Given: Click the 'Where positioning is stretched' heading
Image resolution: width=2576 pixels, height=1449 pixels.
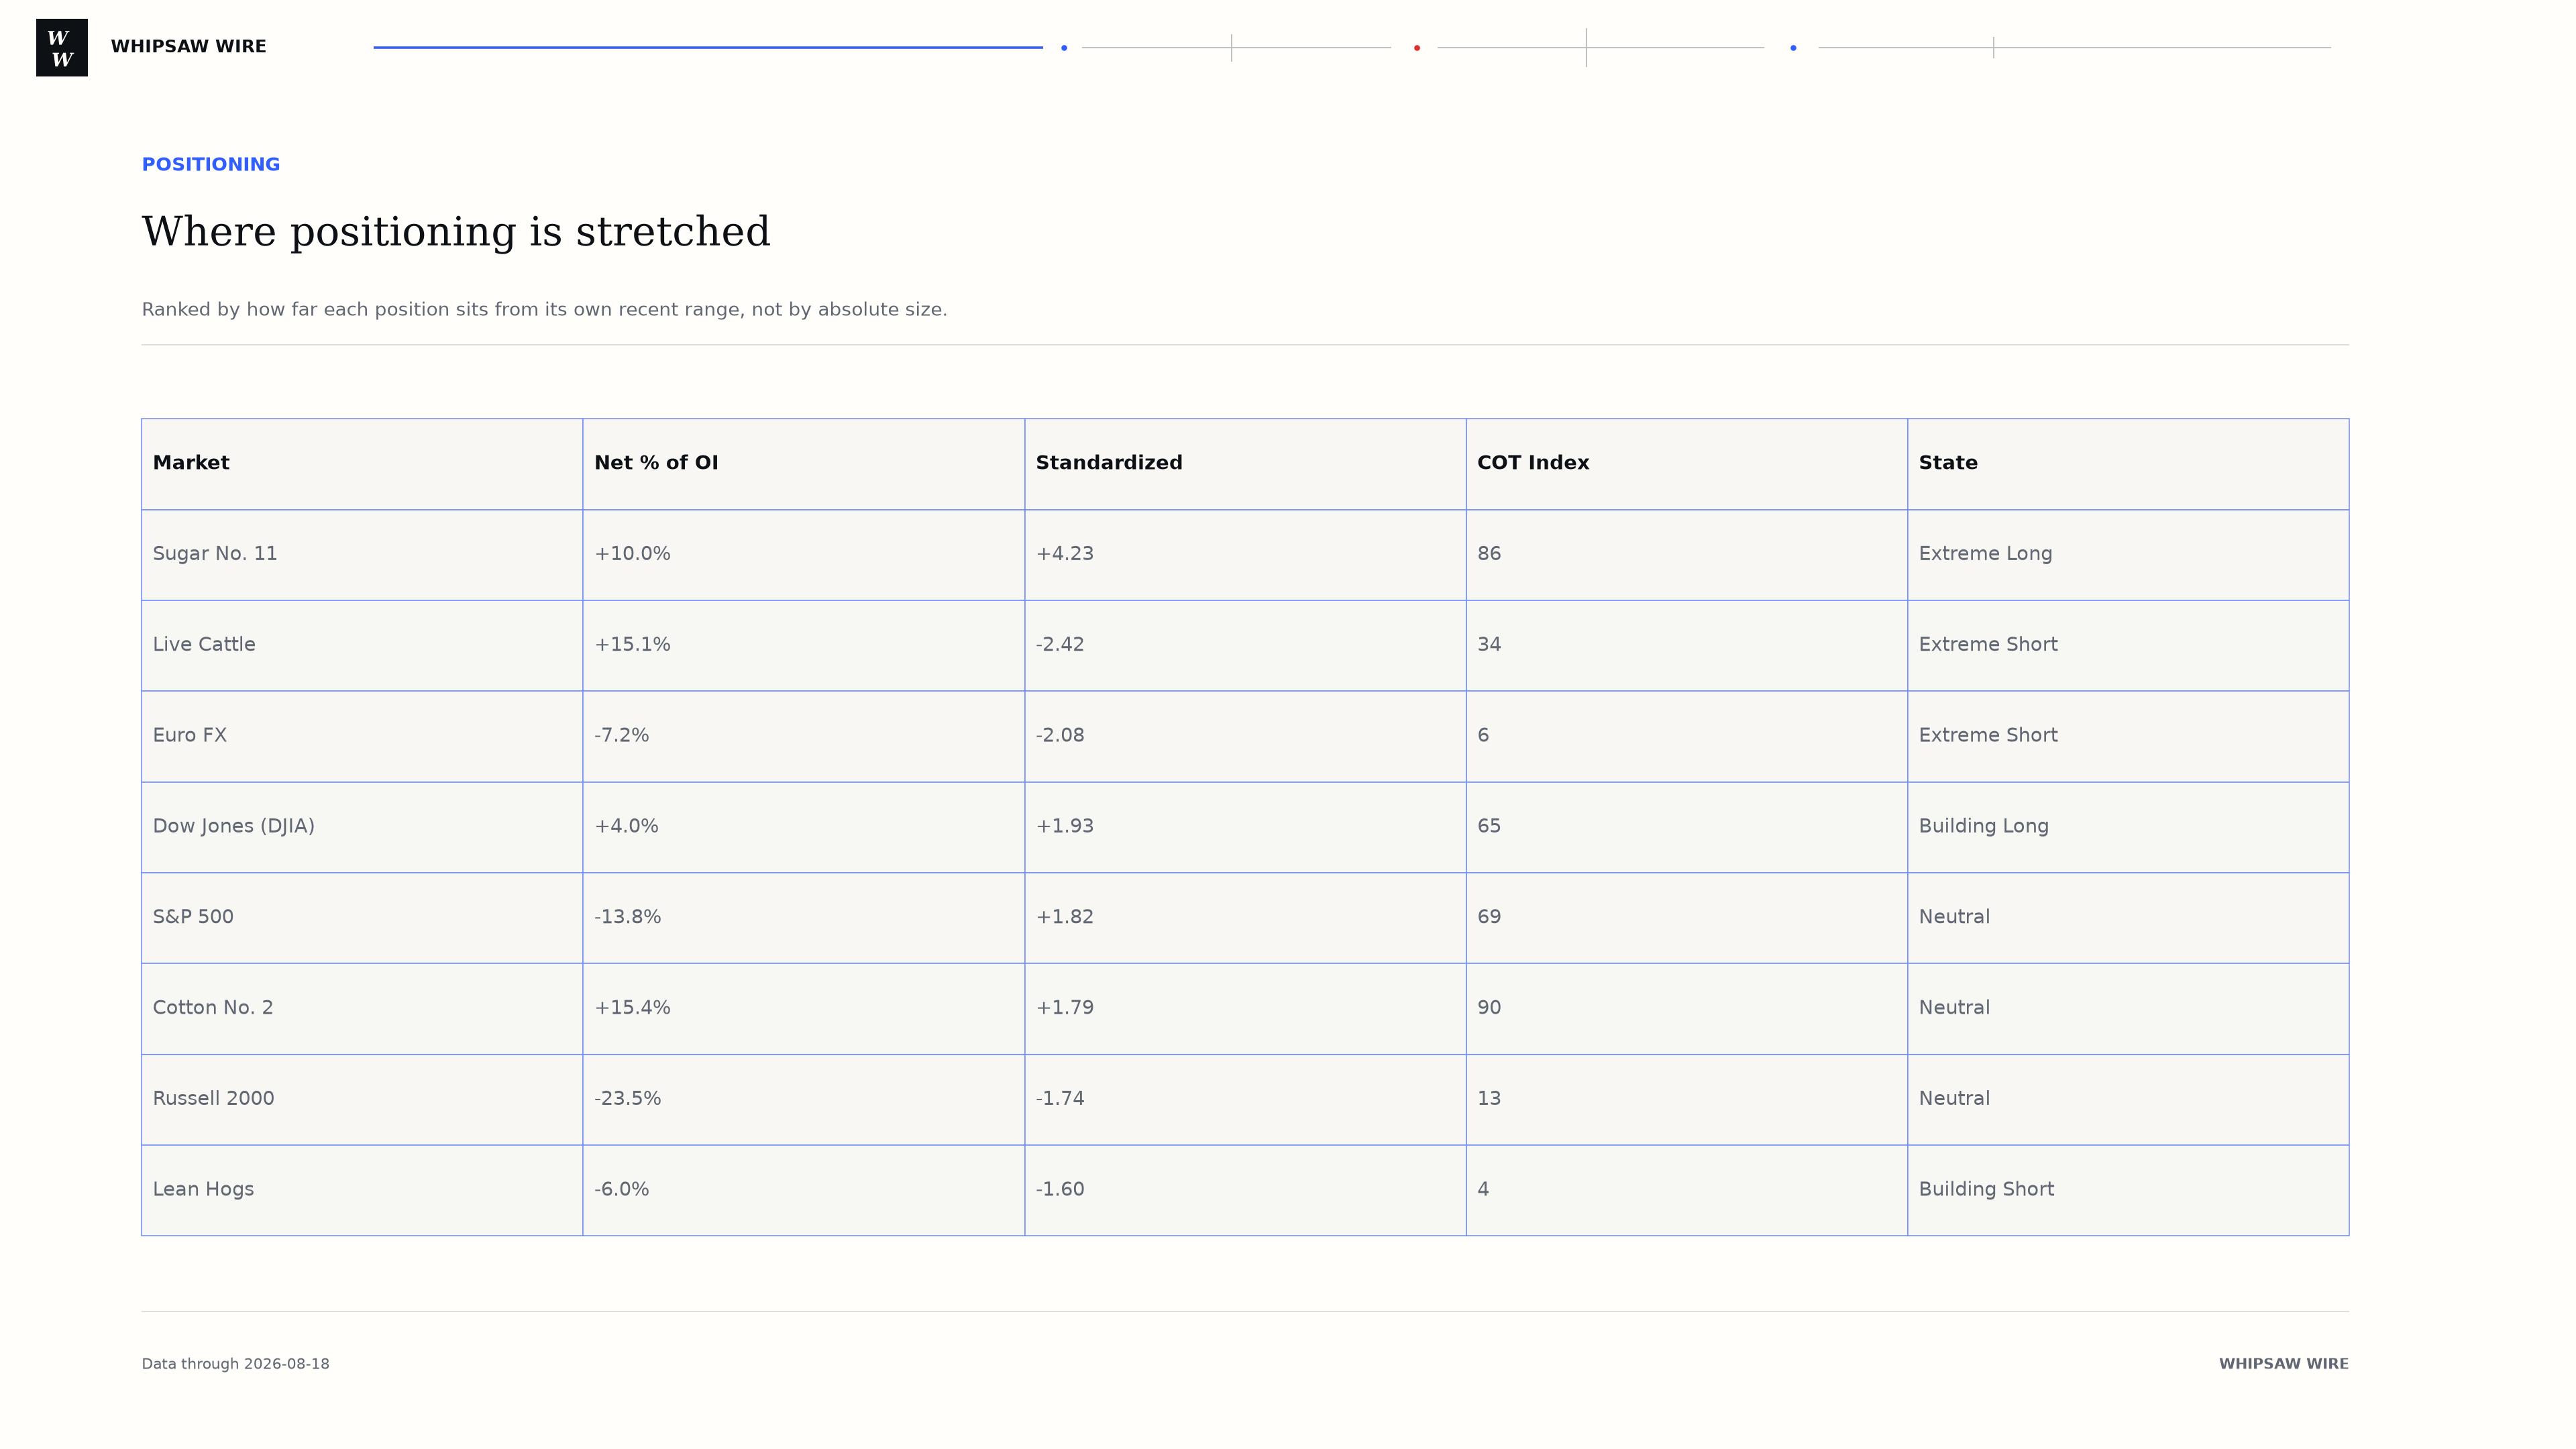Looking at the screenshot, I should pos(456,232).
